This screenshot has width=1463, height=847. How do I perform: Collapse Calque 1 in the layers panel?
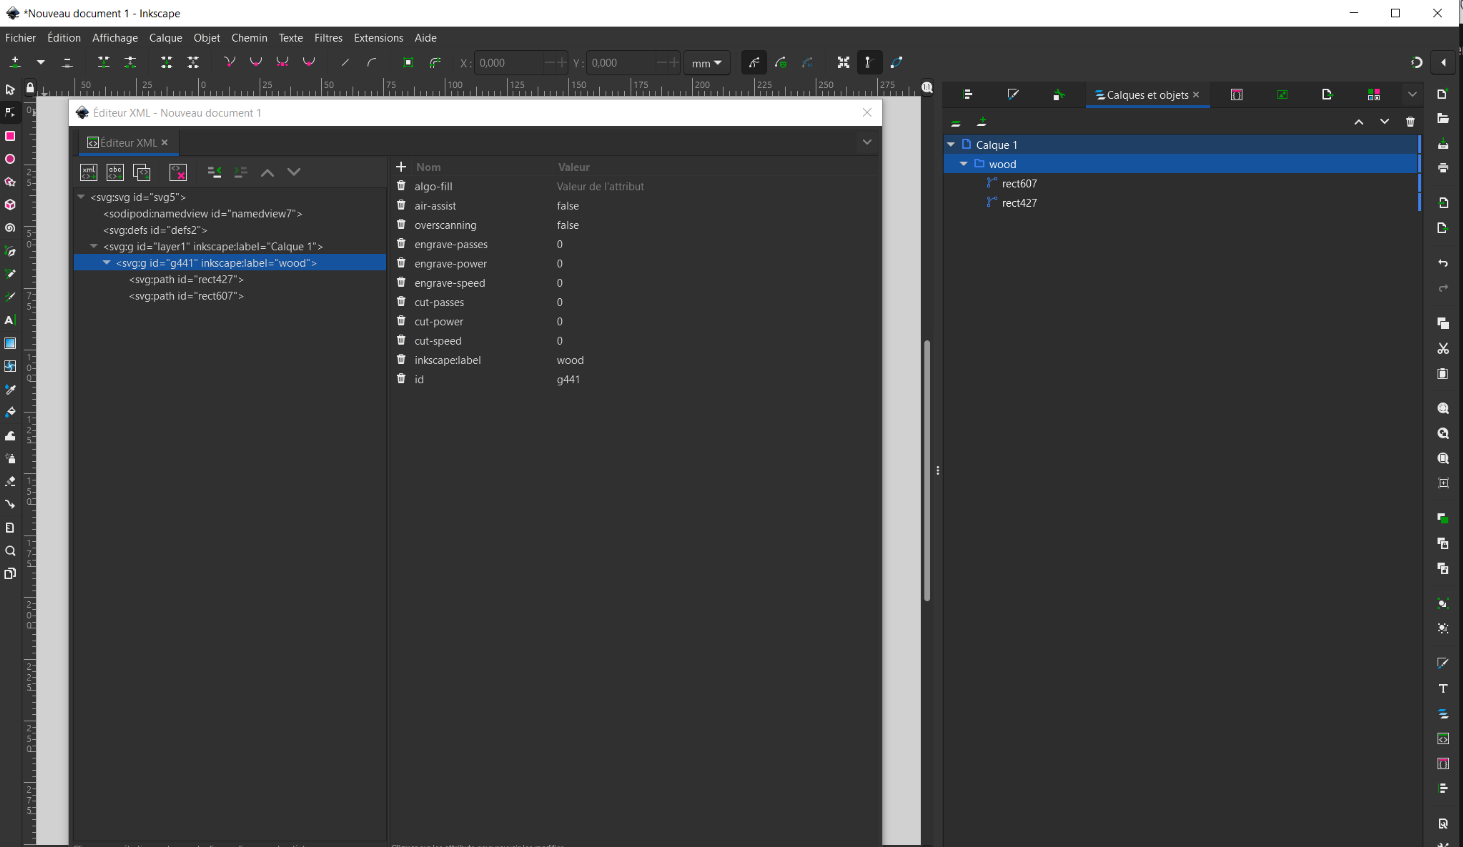tap(951, 145)
